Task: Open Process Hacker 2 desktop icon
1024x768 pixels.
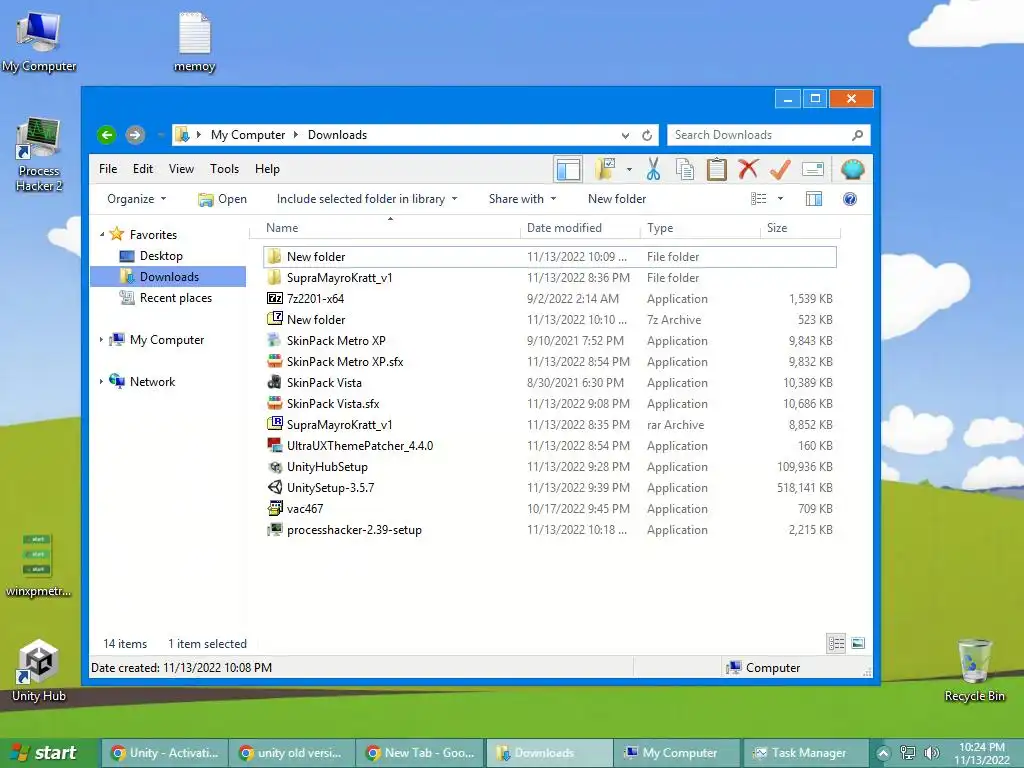Action: point(39,155)
